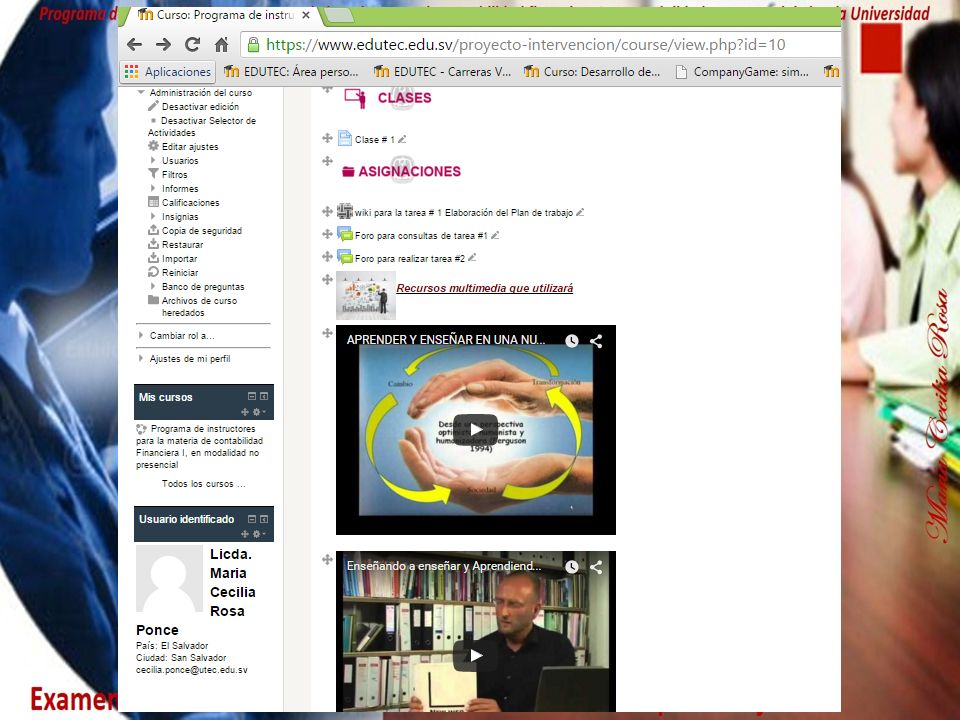Click move handle beside wiki activity
The width and height of the screenshot is (960, 720).
point(328,212)
